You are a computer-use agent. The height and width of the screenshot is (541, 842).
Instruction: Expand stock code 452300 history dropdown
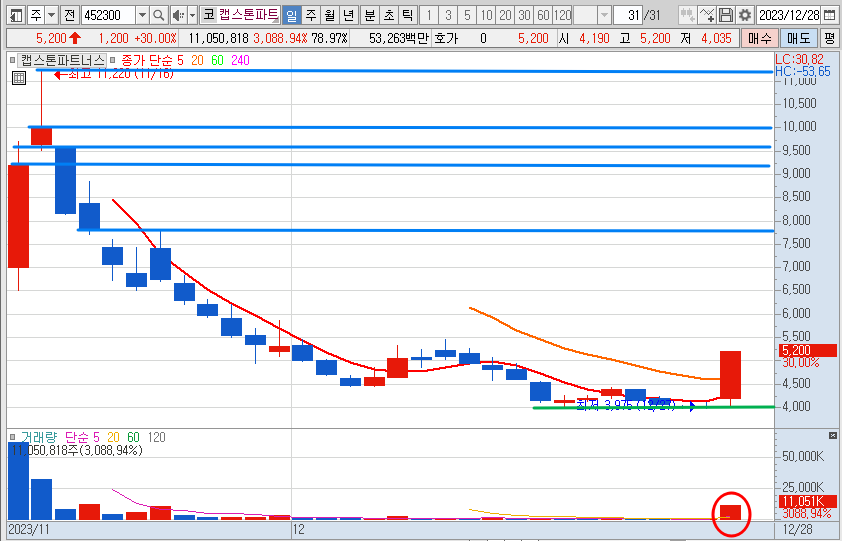click(x=142, y=15)
